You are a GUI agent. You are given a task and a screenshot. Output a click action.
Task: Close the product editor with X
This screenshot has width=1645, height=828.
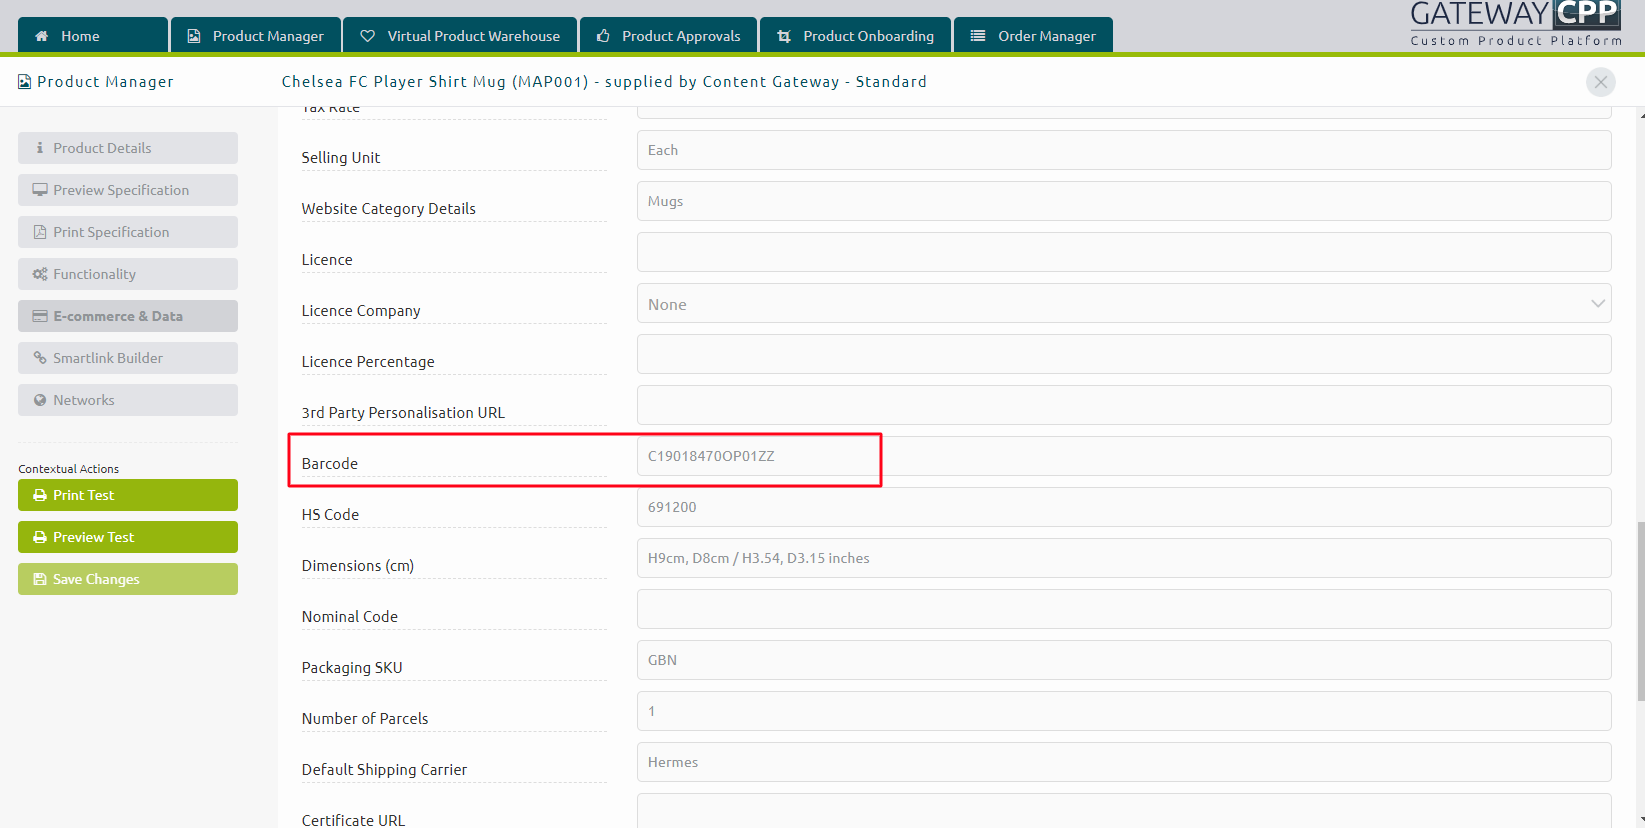[x=1601, y=82]
